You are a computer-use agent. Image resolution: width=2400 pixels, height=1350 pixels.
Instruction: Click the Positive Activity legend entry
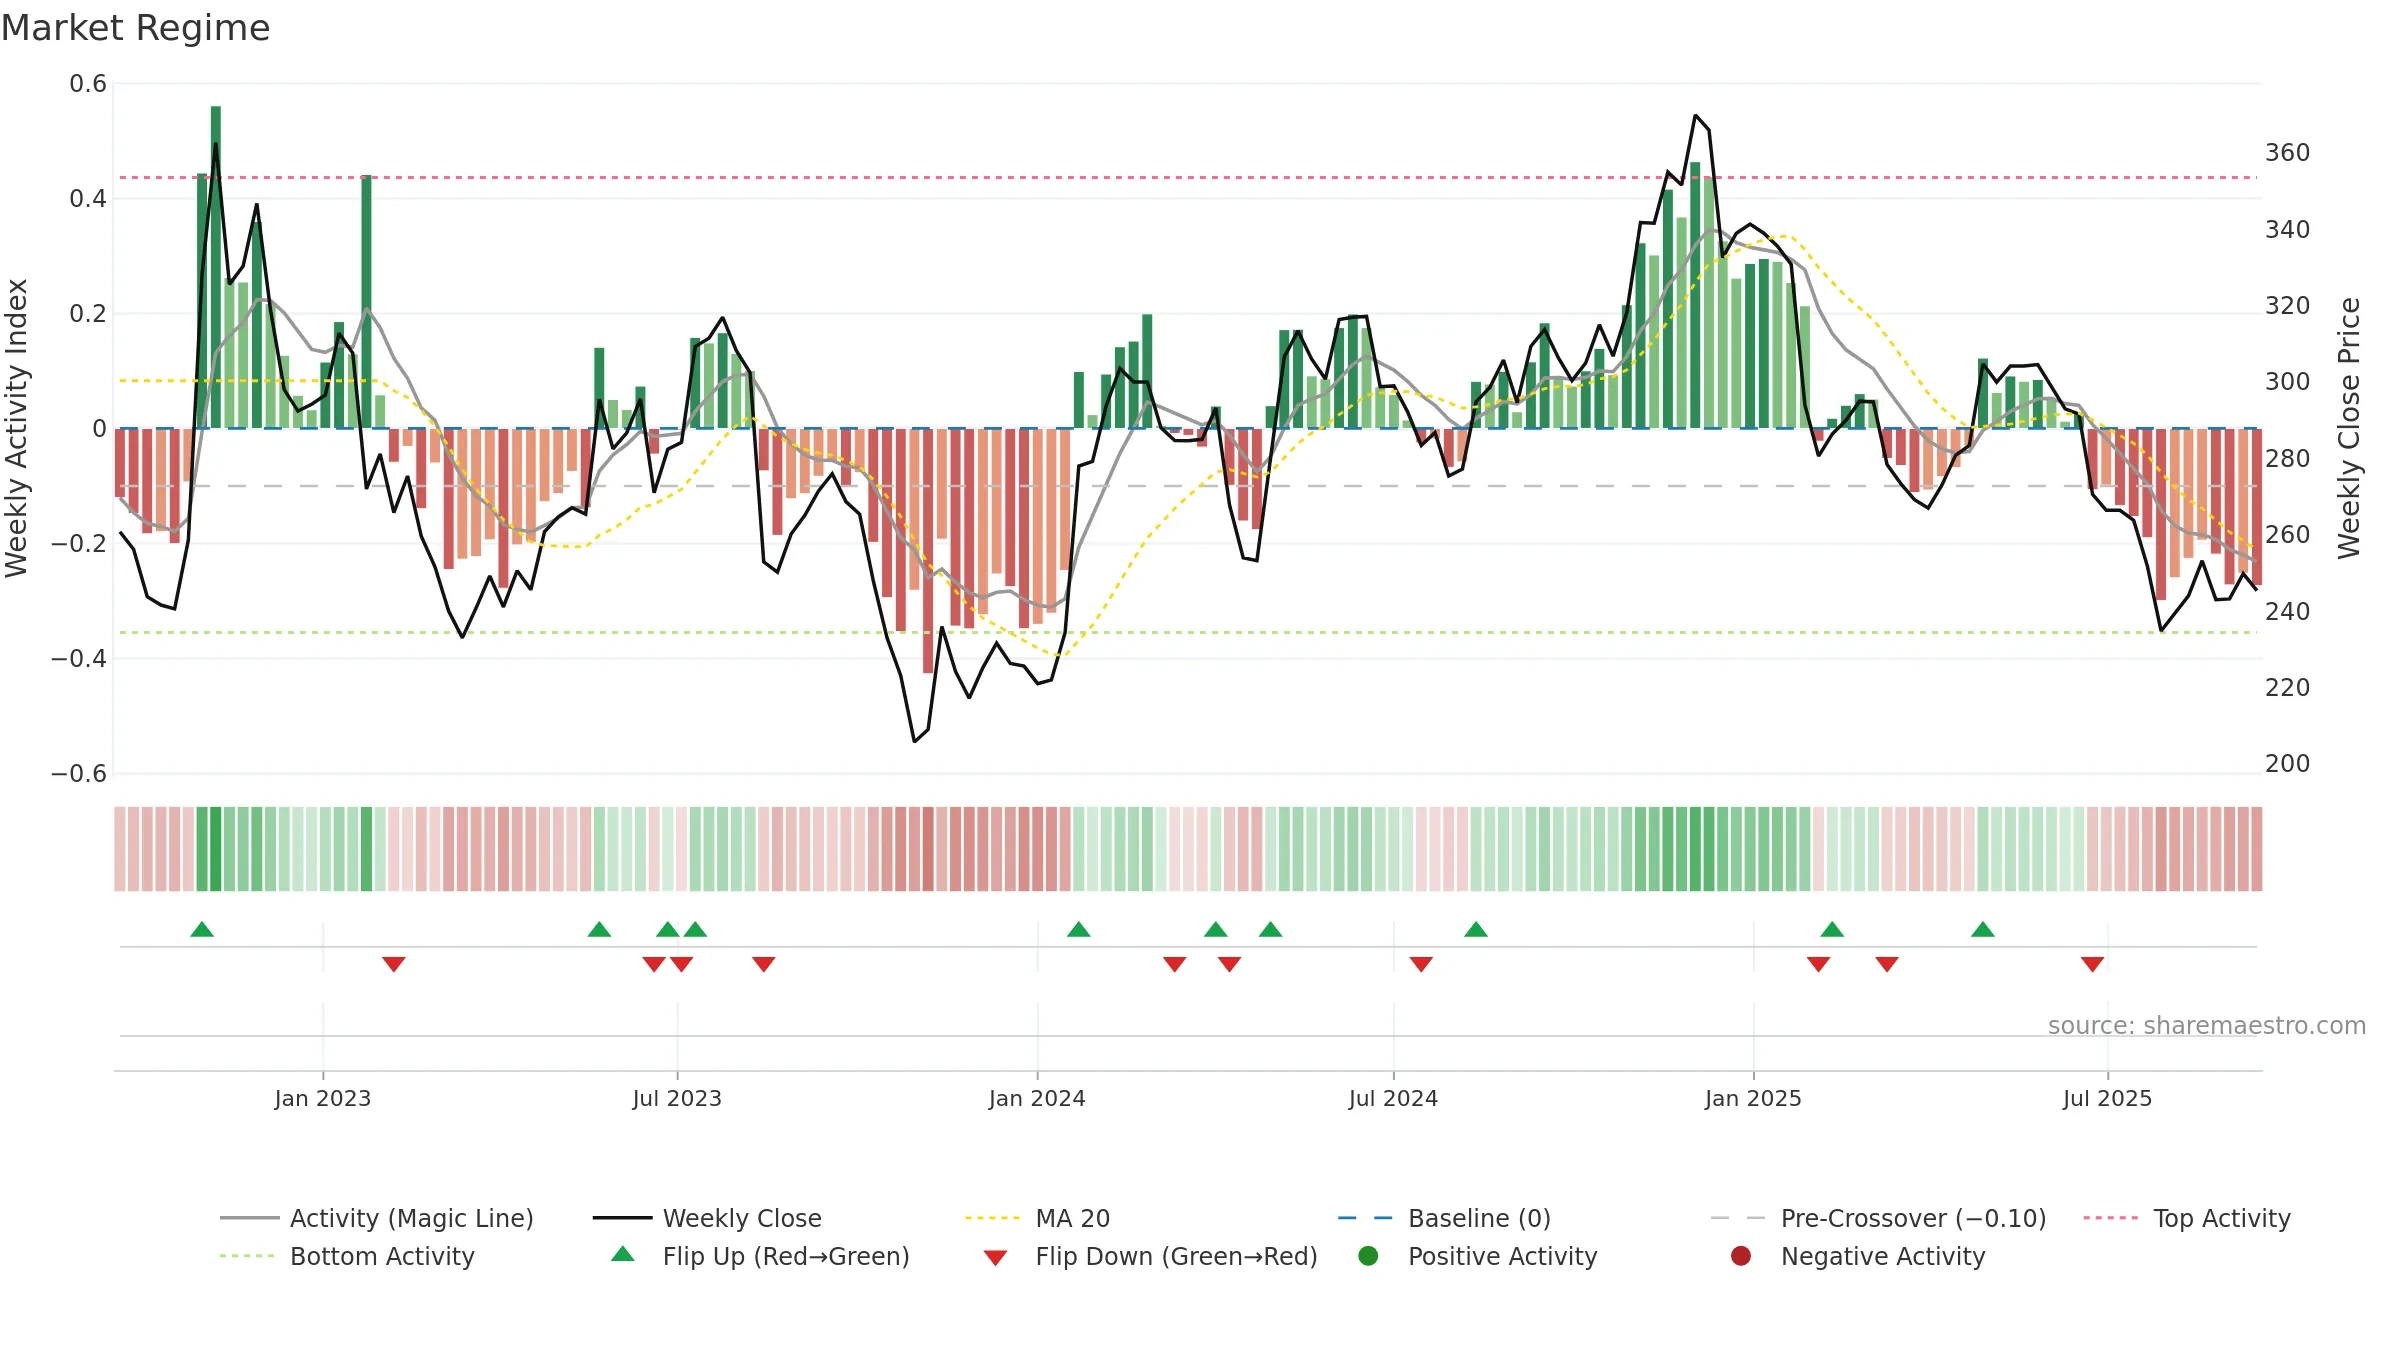pos(1478,1256)
